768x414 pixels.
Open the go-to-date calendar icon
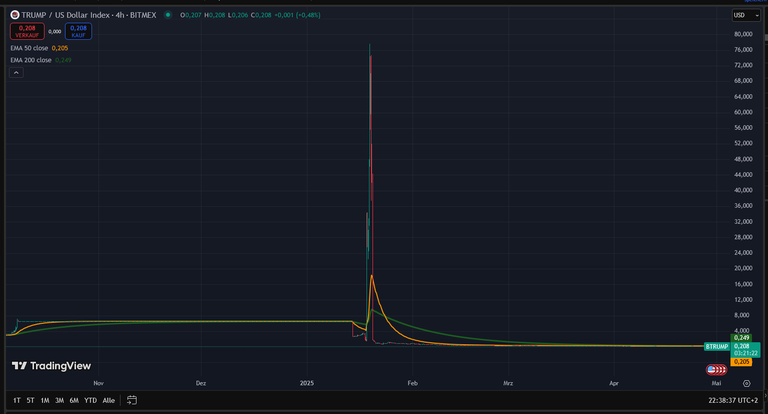pyautogui.click(x=132, y=400)
